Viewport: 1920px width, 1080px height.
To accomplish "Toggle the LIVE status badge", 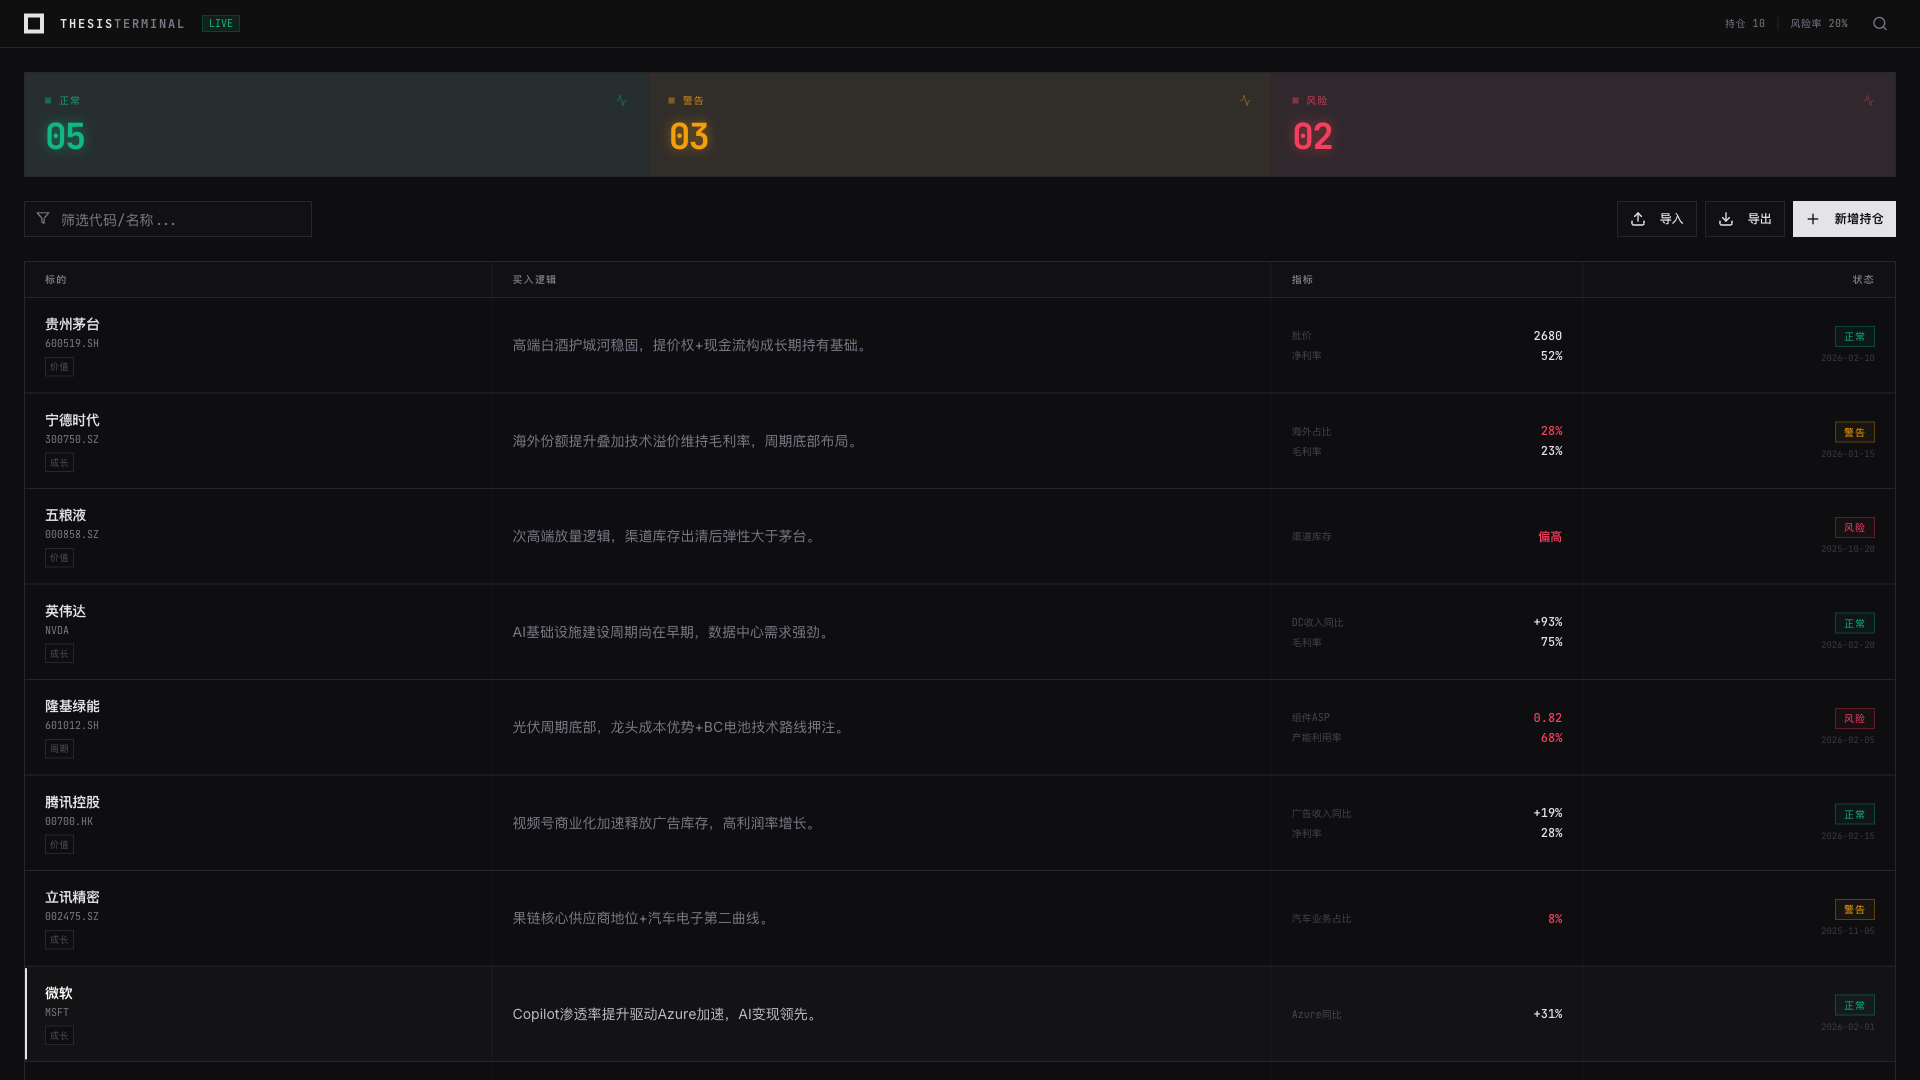I will point(220,23).
